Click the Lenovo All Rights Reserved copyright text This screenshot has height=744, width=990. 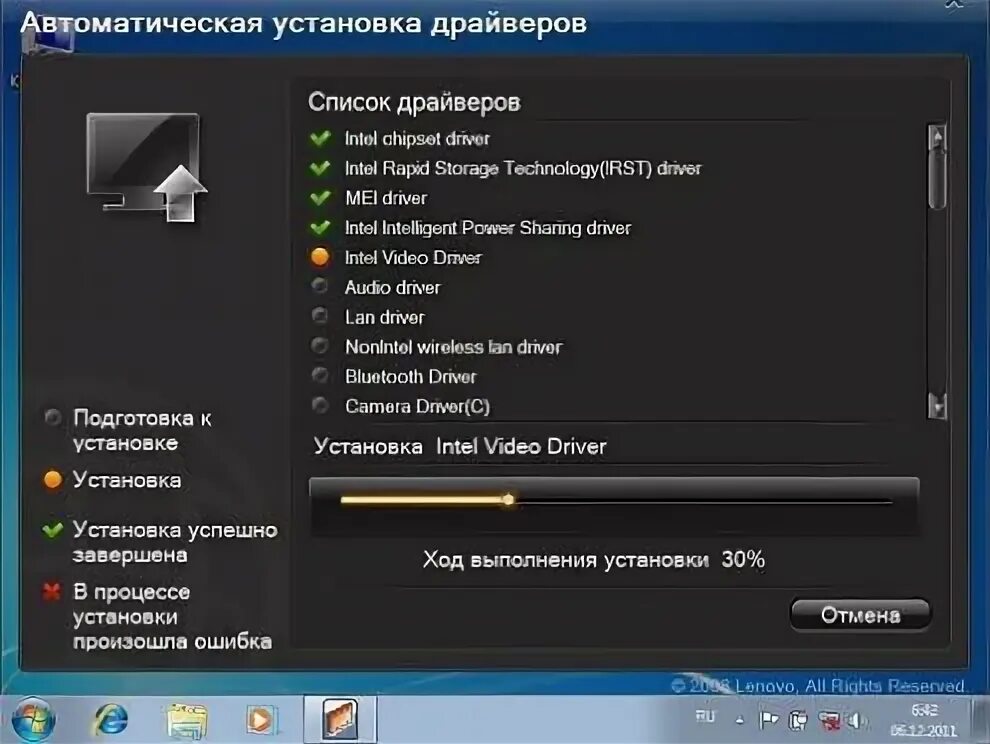[x=817, y=685]
